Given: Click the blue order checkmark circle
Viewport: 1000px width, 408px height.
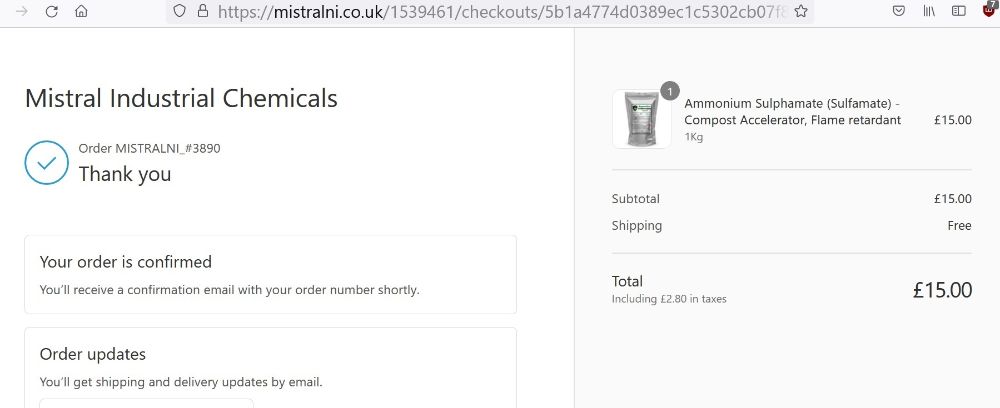Looking at the screenshot, I should pyautogui.click(x=47, y=163).
